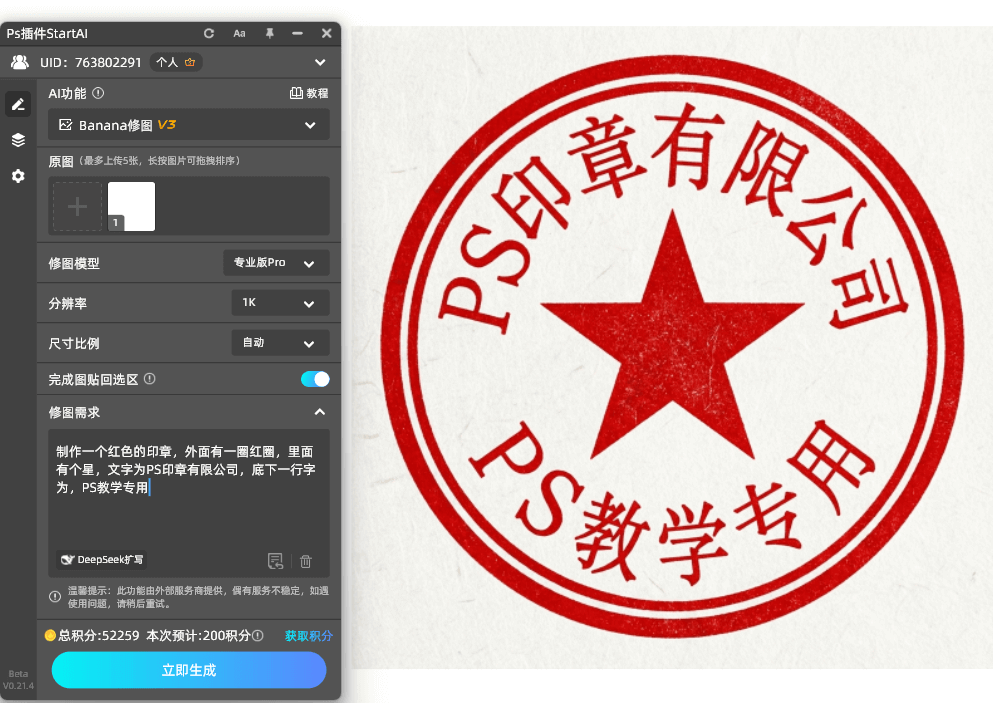The width and height of the screenshot is (993, 703).
Task: Collapse the 修图需求 section
Action: point(320,412)
